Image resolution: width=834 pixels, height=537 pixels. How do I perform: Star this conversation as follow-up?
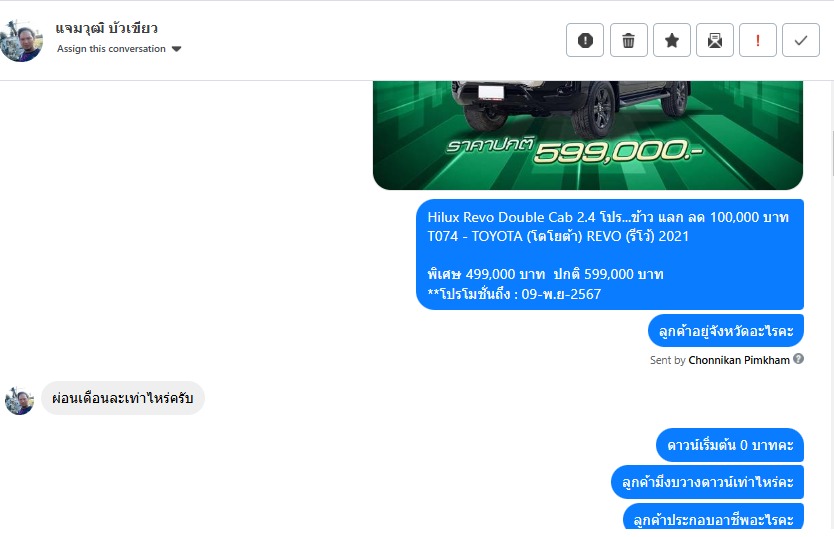pos(672,40)
